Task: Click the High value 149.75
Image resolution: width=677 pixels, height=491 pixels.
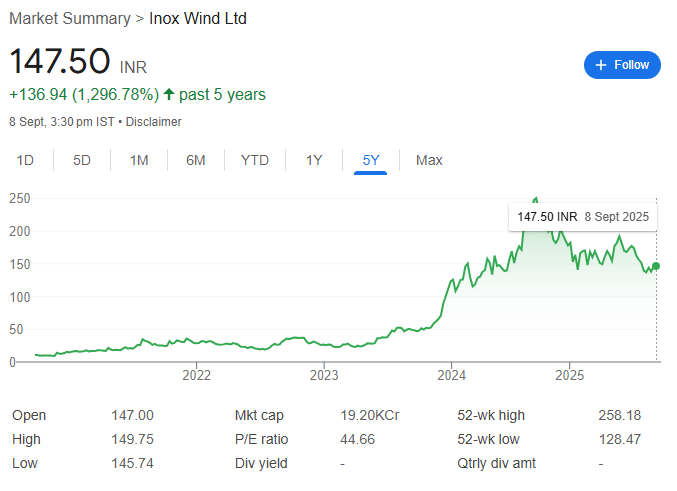Action: click(x=133, y=439)
